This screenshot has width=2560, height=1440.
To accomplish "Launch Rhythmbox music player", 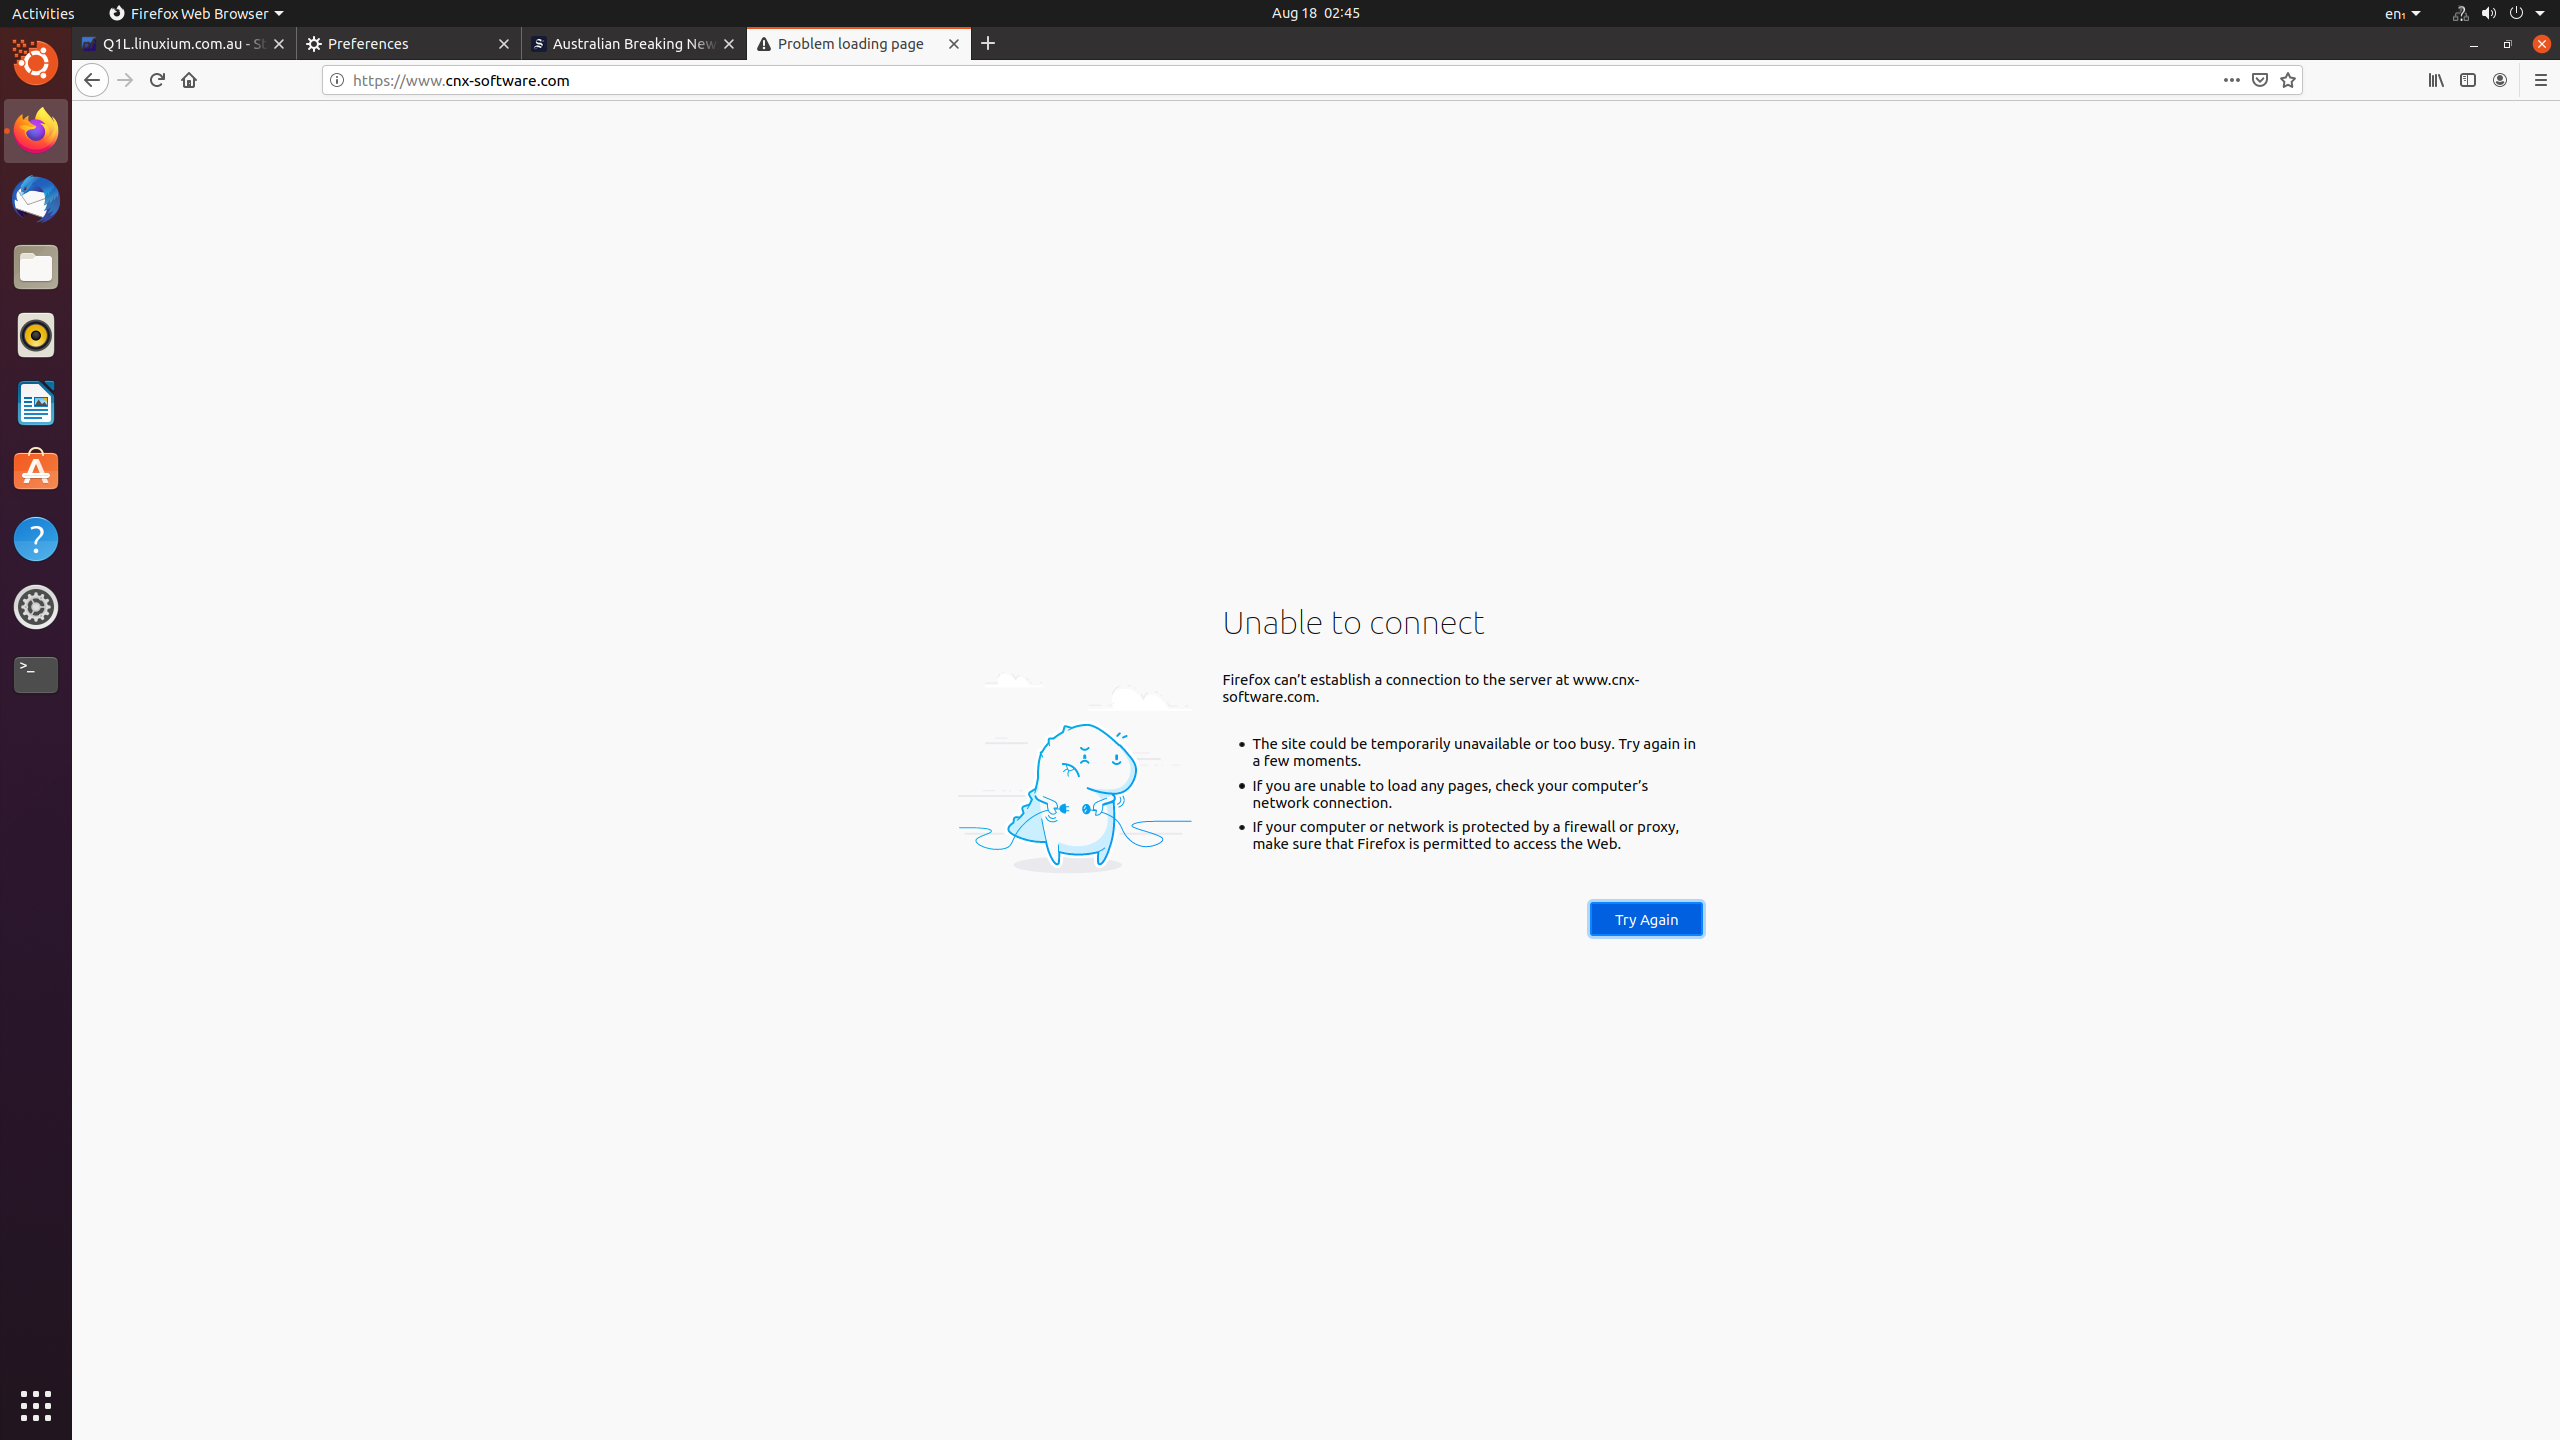I will [36, 335].
